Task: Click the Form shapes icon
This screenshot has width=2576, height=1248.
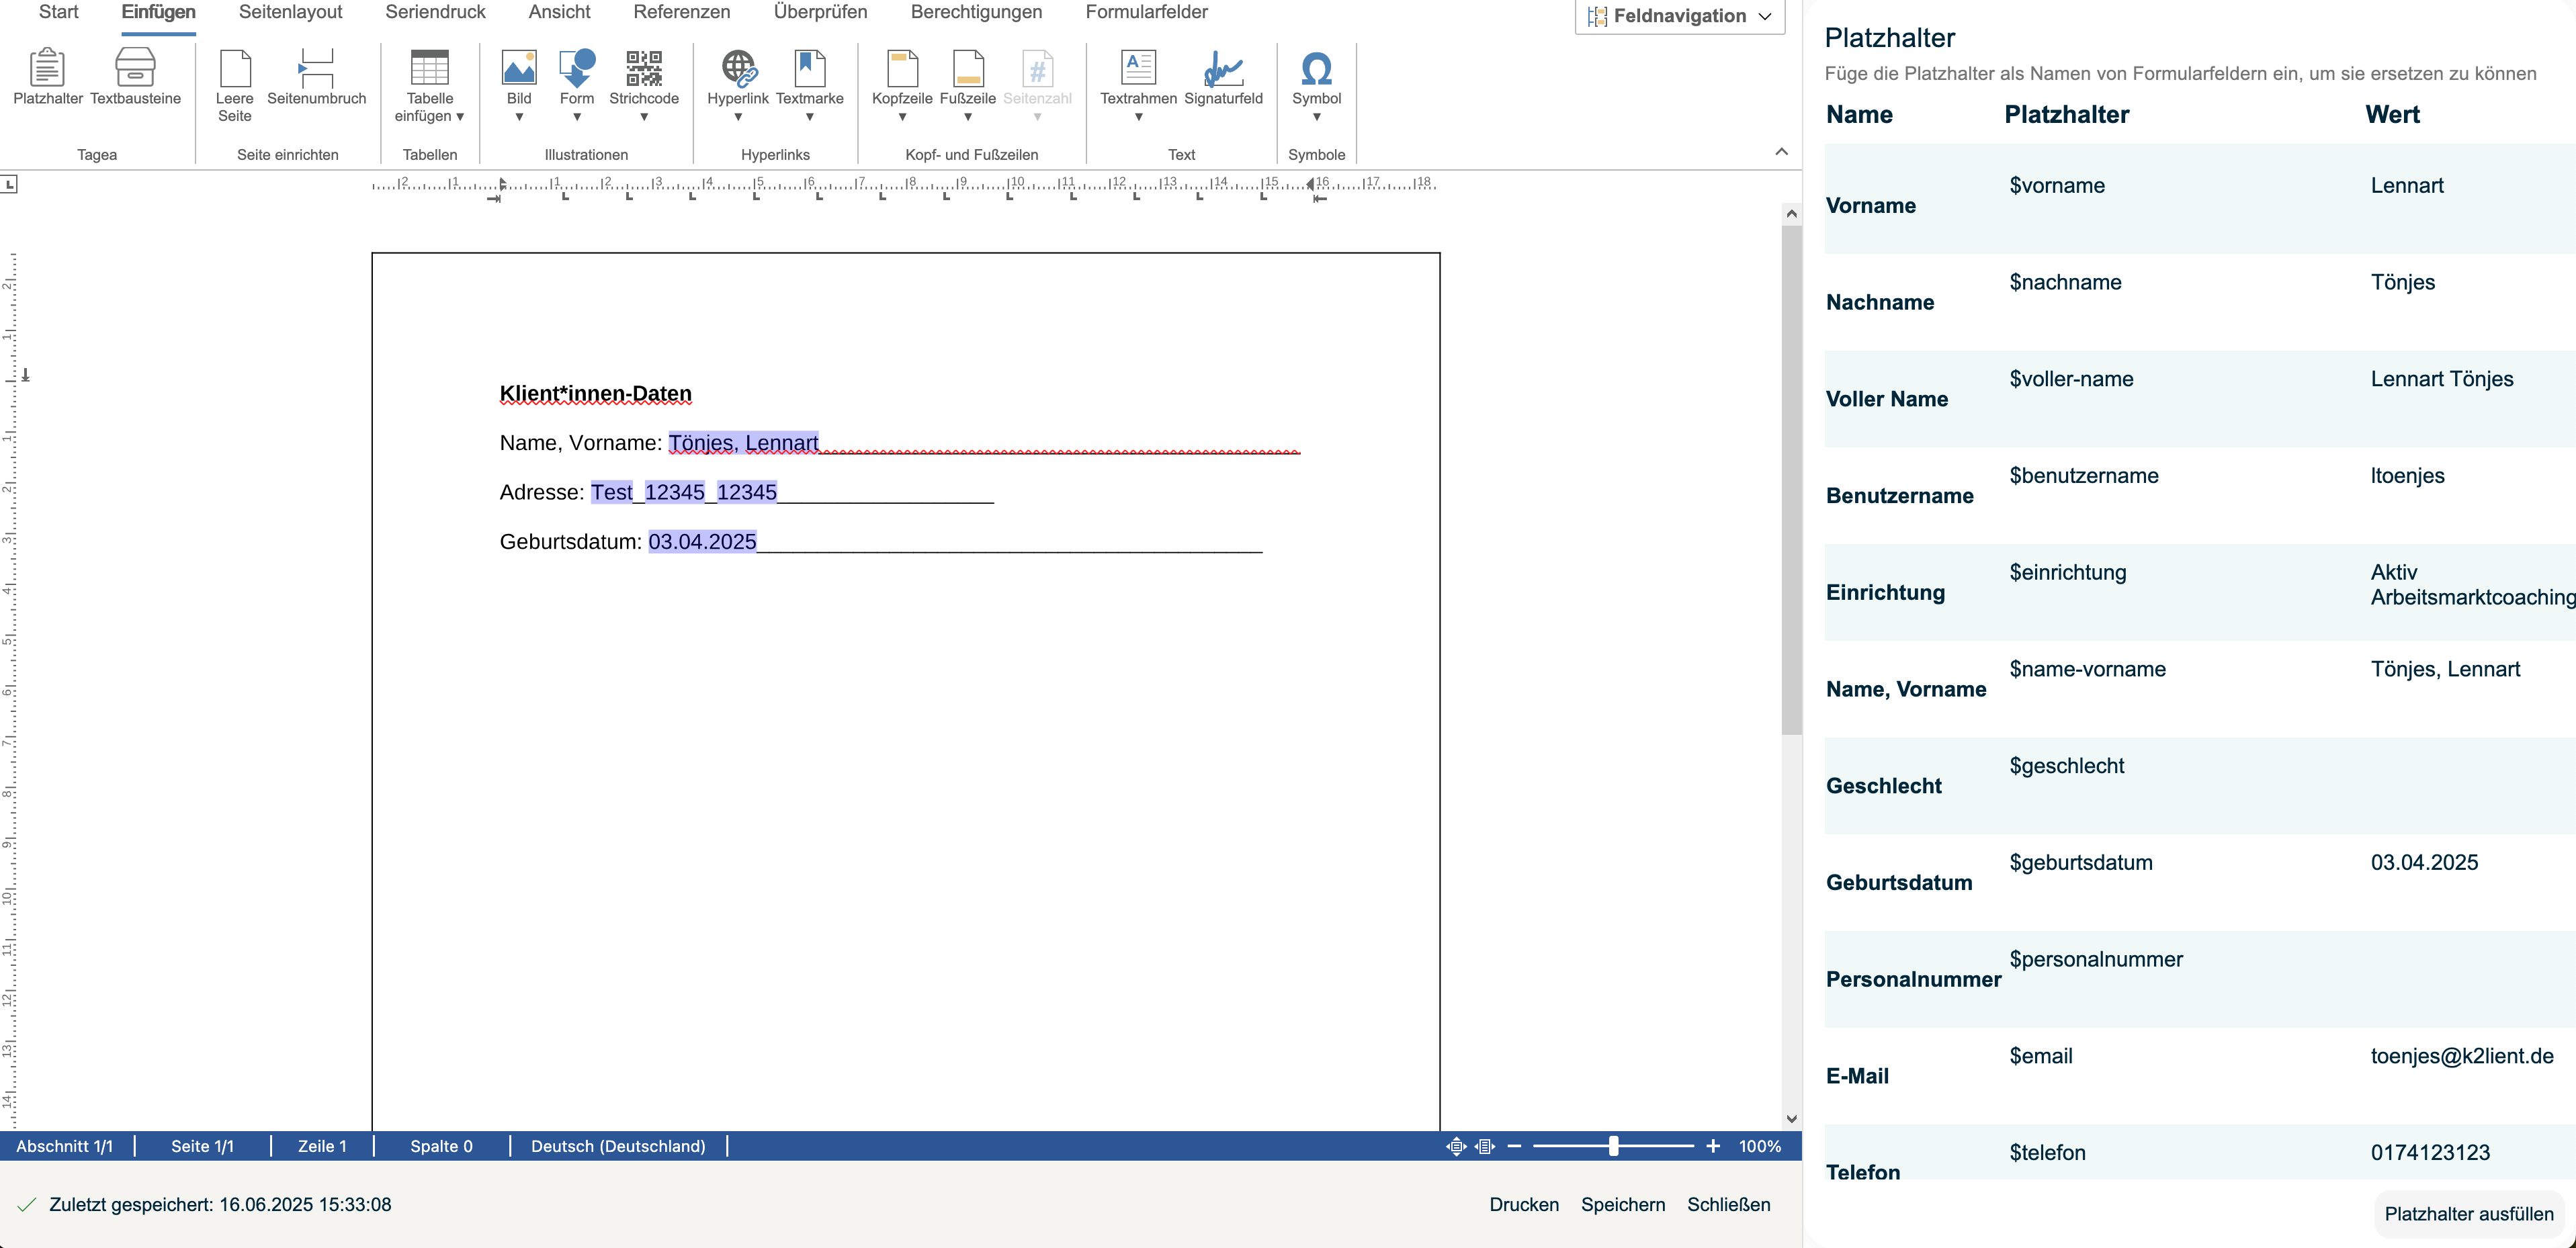Action: click(x=577, y=68)
